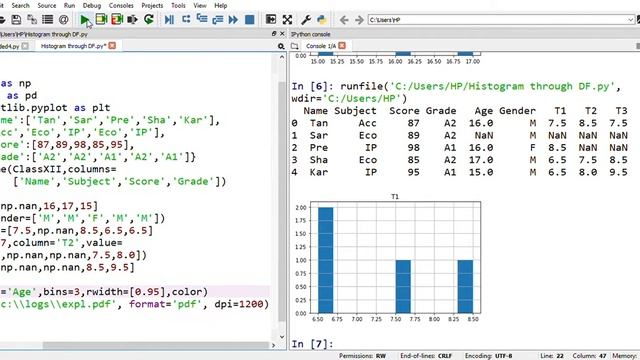
Task: Toggle fullscreen mode icon
Action: (x=287, y=19)
